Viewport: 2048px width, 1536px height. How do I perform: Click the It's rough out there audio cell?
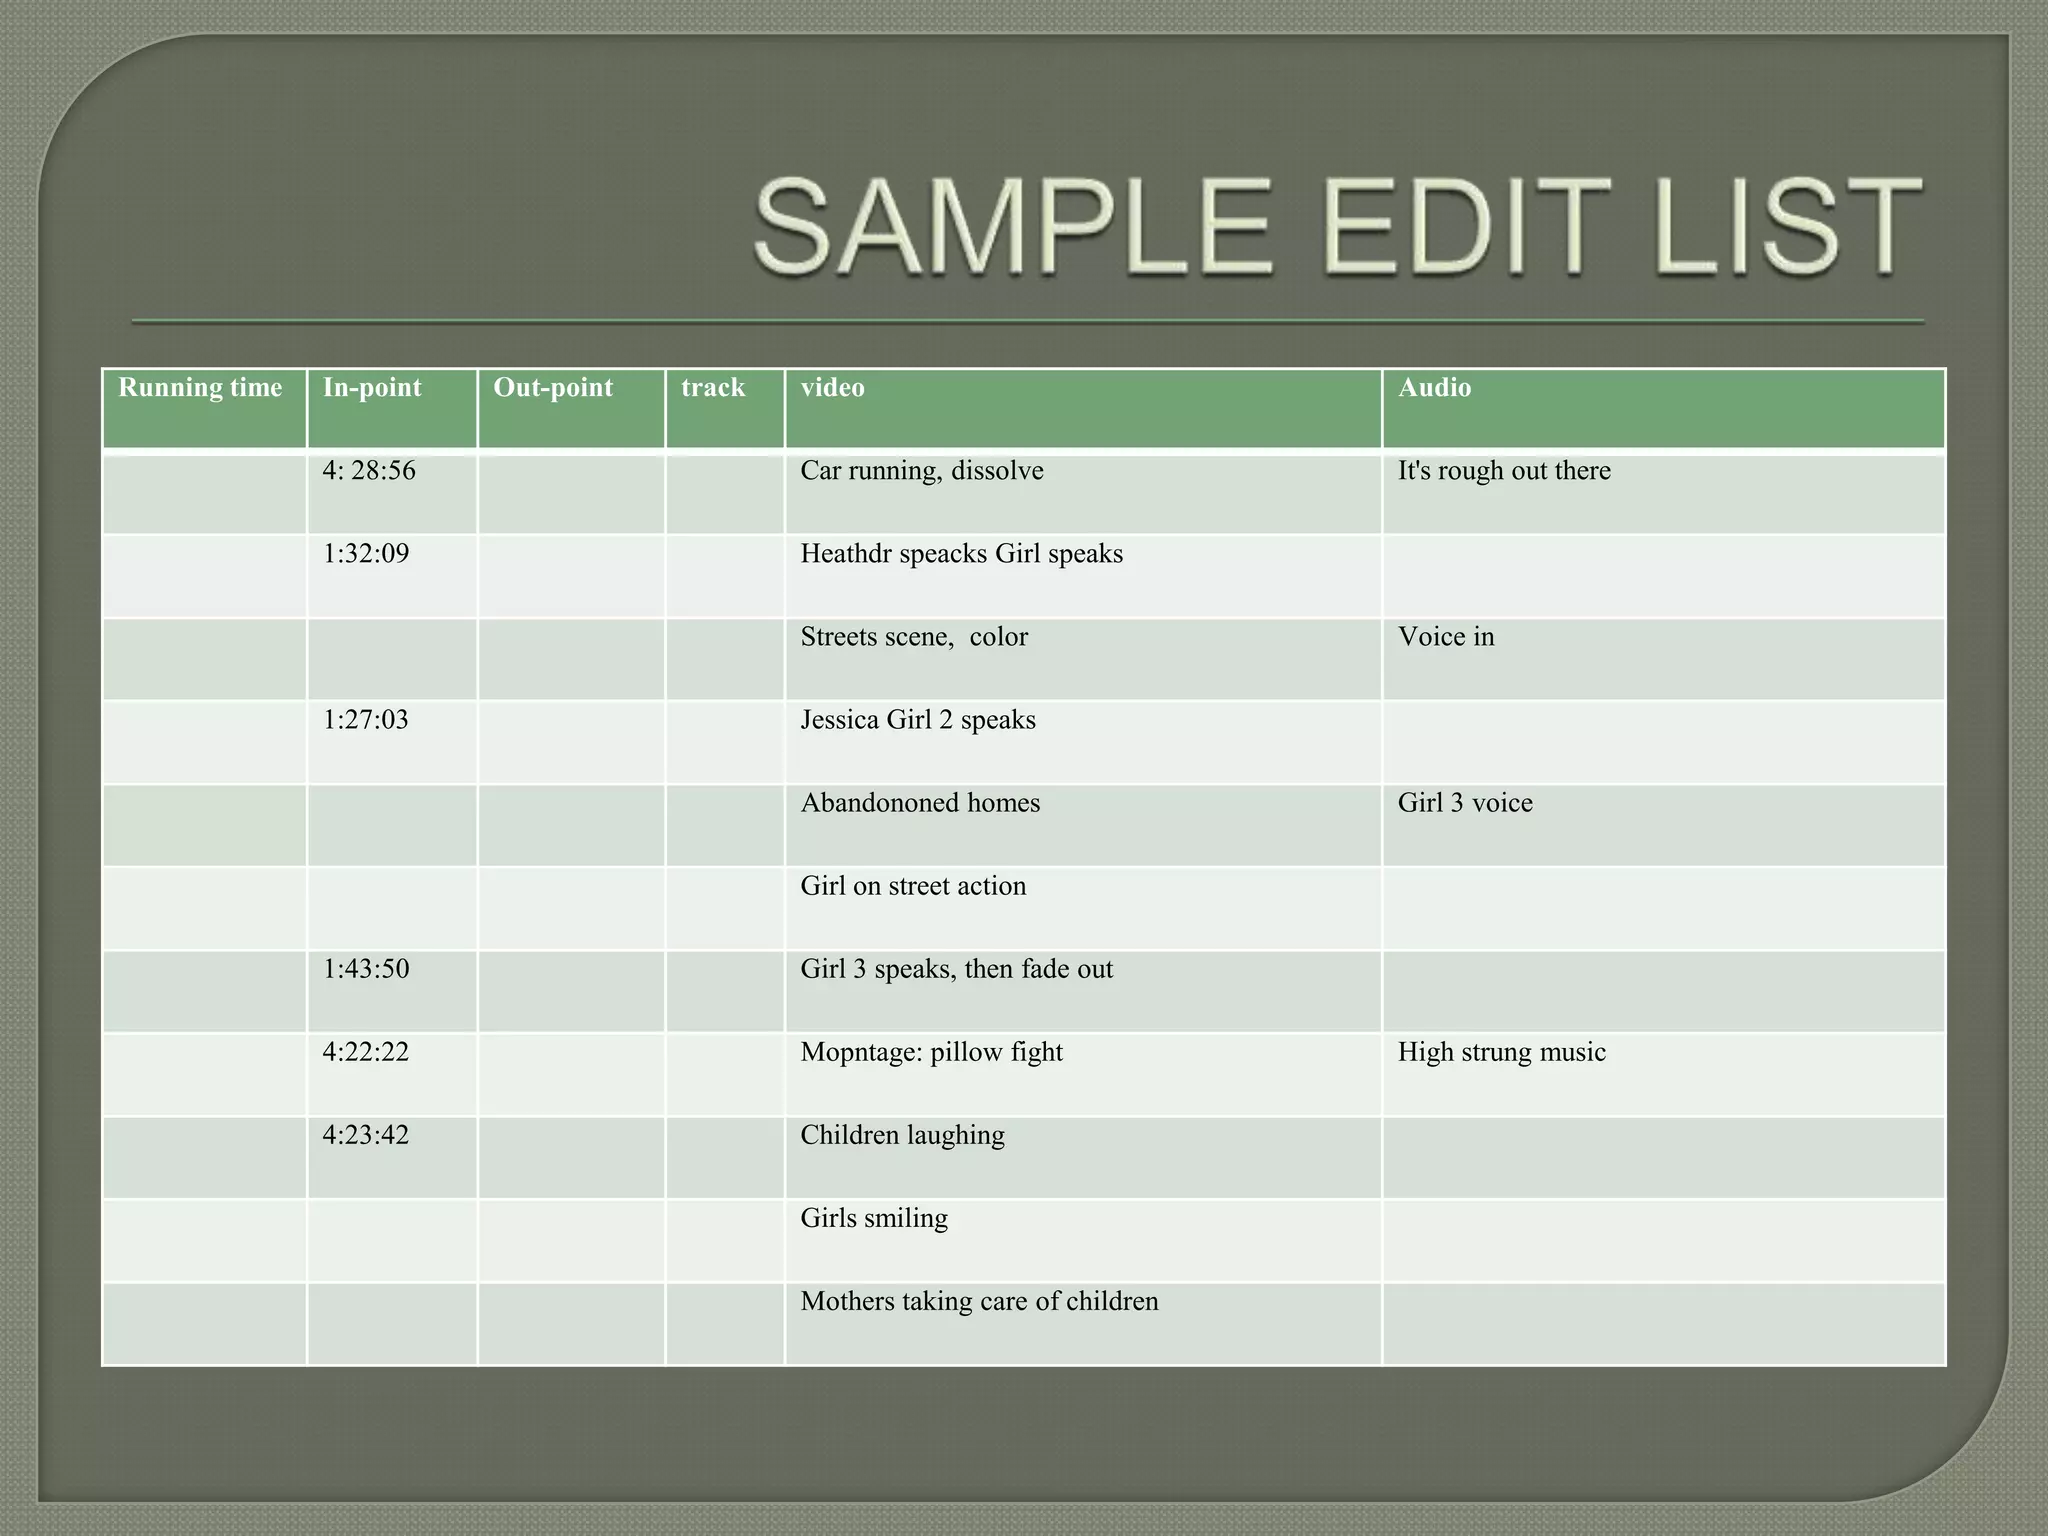tap(1664, 493)
